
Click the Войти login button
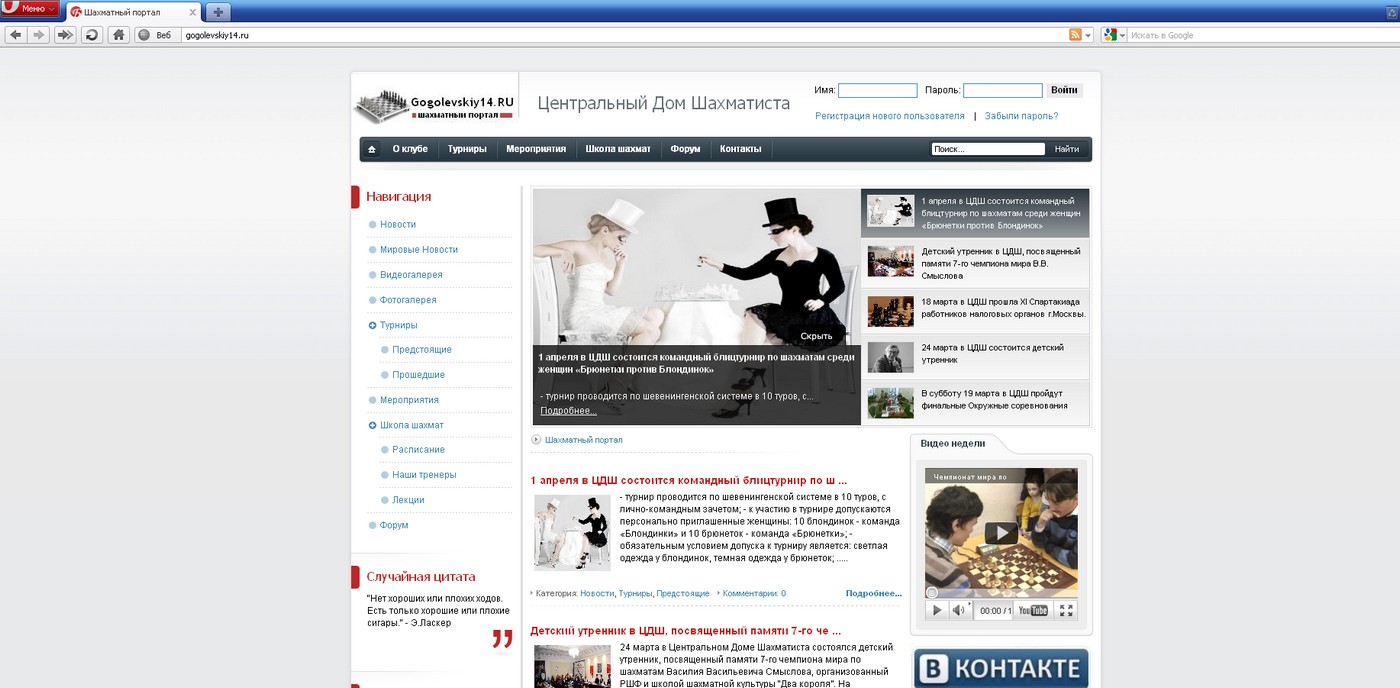tap(1064, 90)
